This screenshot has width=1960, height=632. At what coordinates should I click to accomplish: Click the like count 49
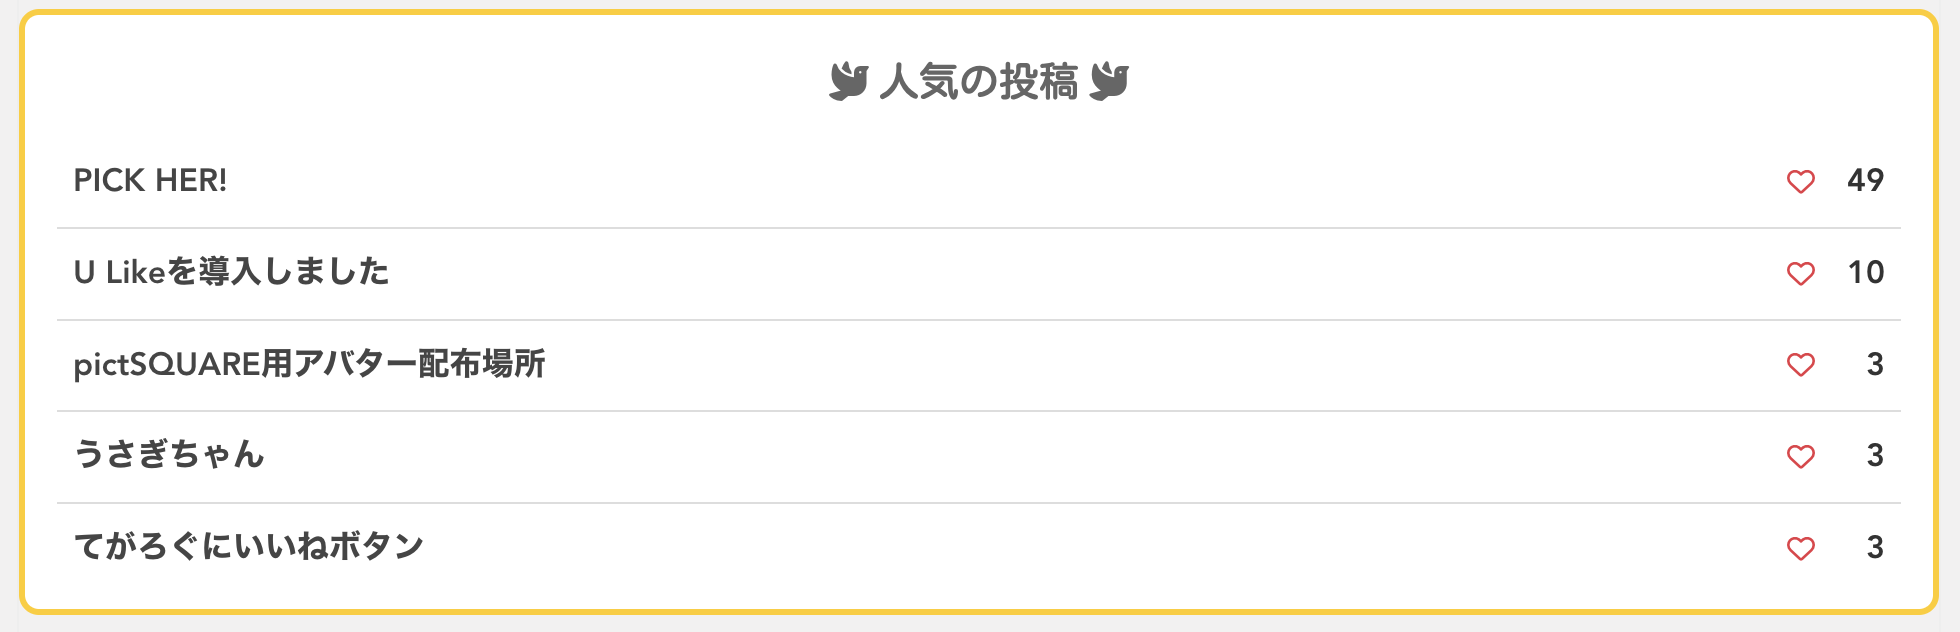[1865, 181]
